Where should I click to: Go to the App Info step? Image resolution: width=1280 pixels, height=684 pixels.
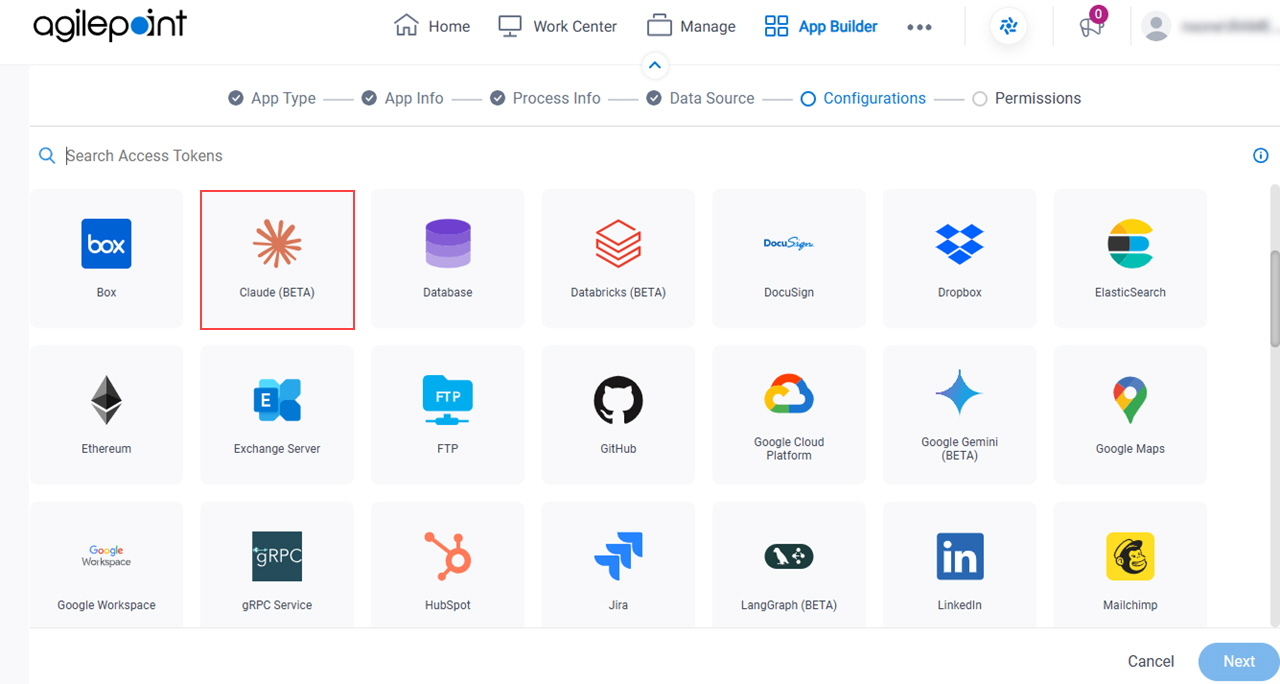point(402,98)
